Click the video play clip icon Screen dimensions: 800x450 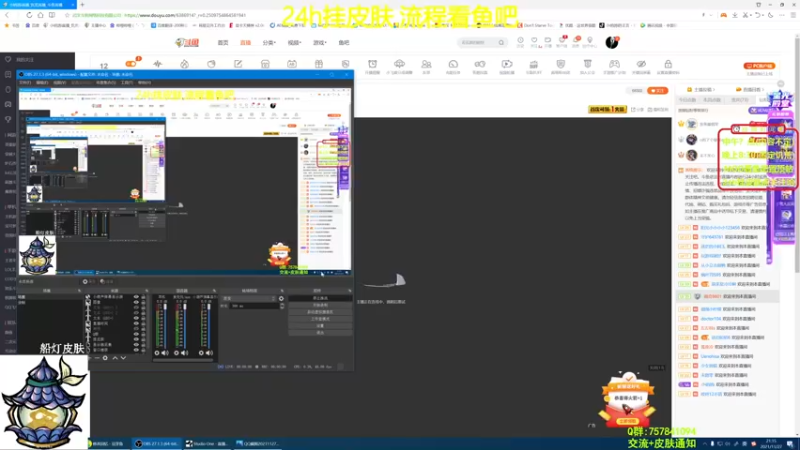point(507,64)
